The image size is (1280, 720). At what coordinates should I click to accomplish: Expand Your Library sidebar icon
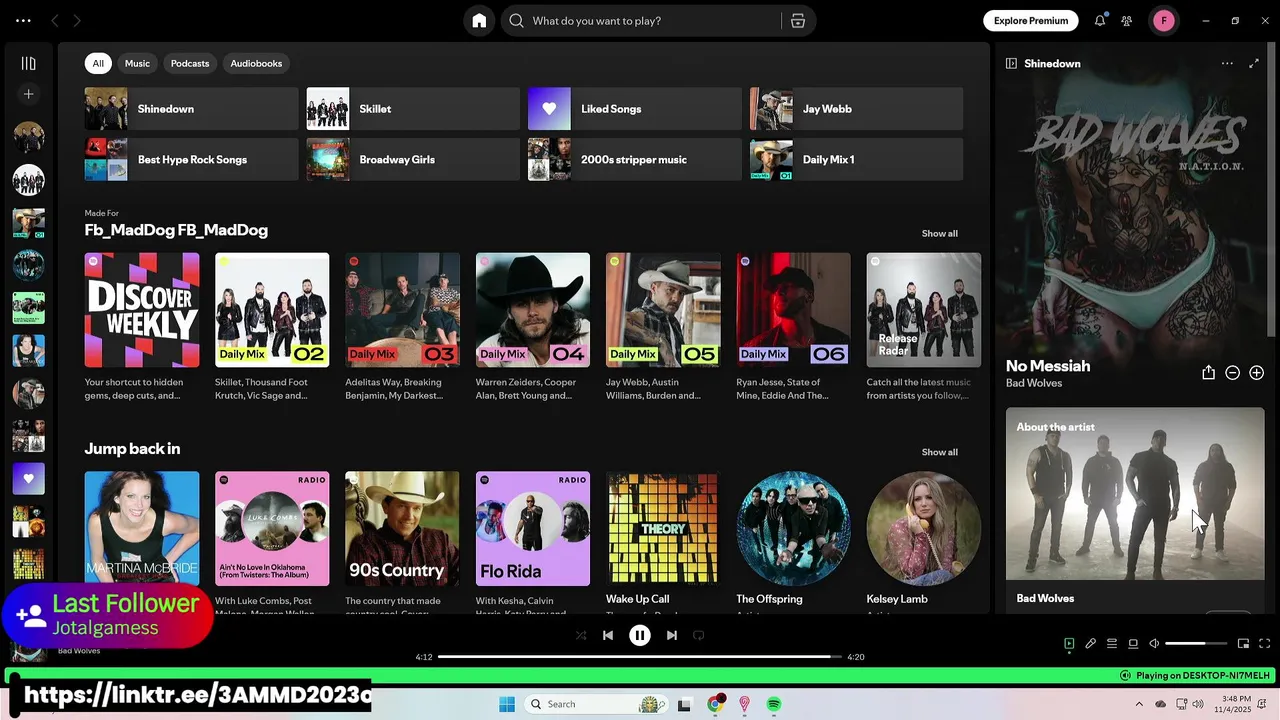point(28,63)
